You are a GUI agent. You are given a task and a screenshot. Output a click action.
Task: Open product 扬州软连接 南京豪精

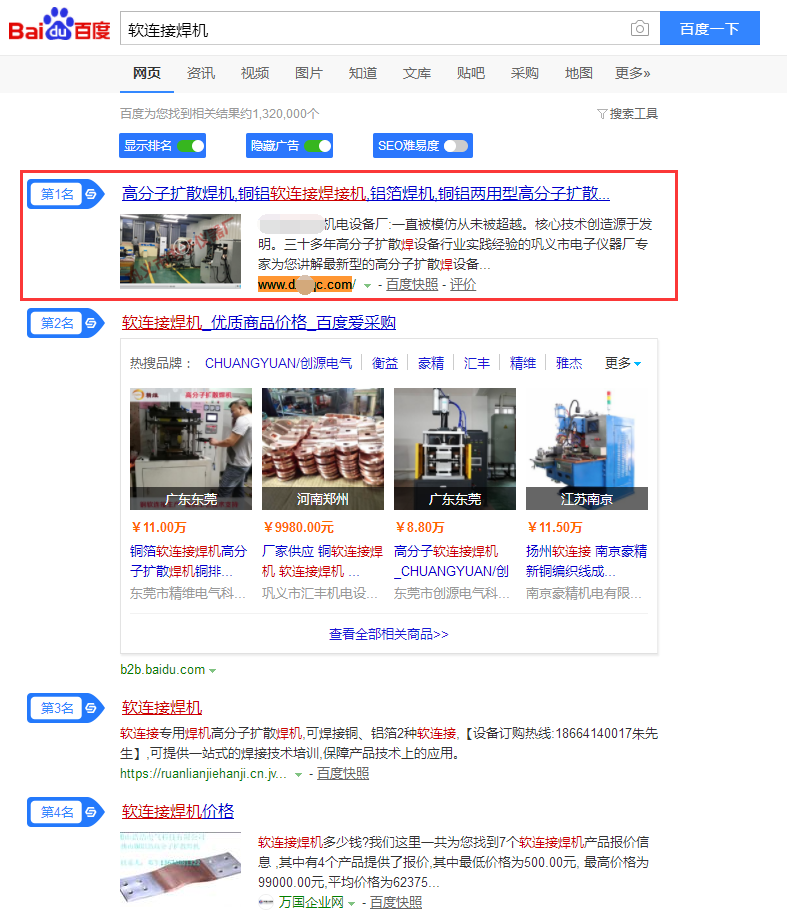pos(586,562)
